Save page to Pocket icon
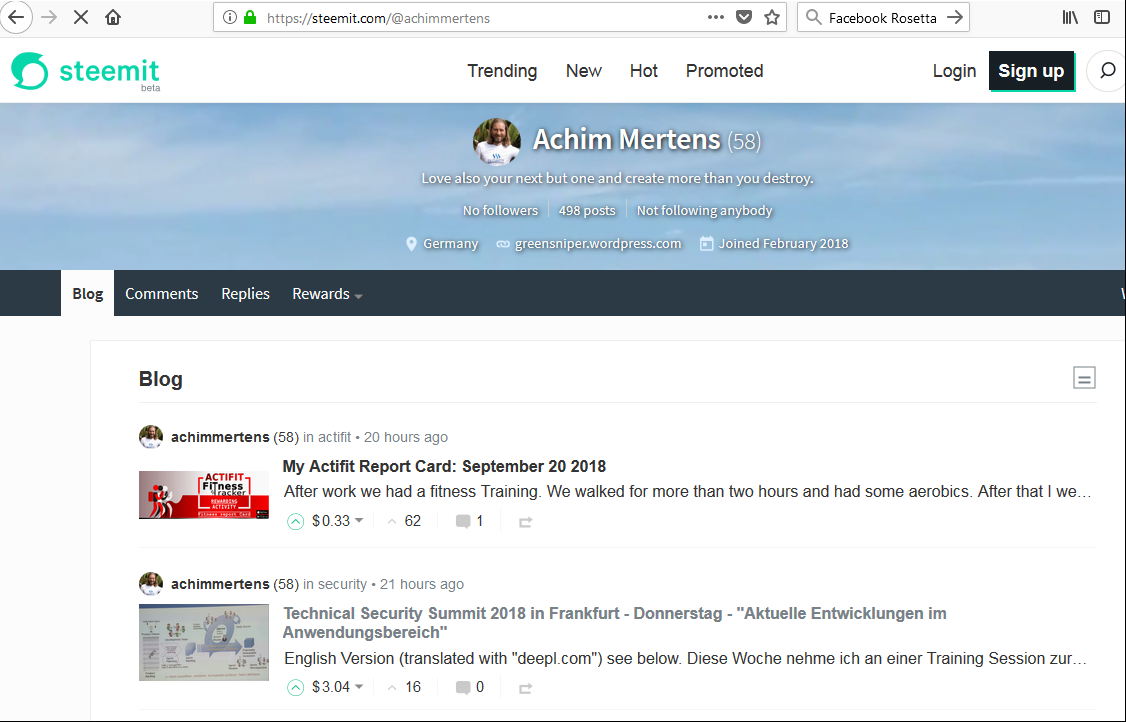Screen dimensions: 1126x722 [744, 17]
